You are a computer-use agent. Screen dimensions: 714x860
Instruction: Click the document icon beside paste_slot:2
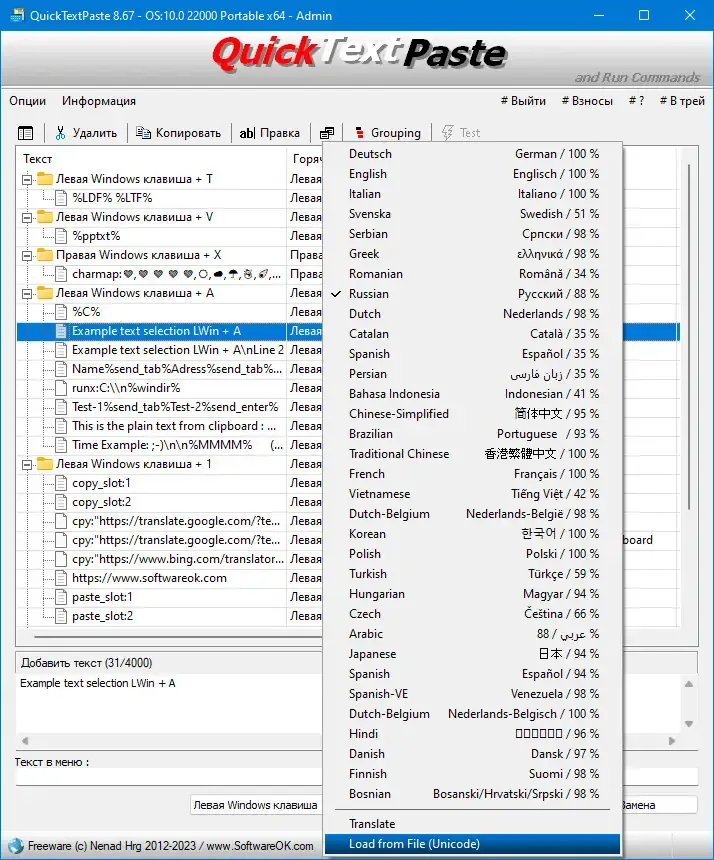pos(61,616)
